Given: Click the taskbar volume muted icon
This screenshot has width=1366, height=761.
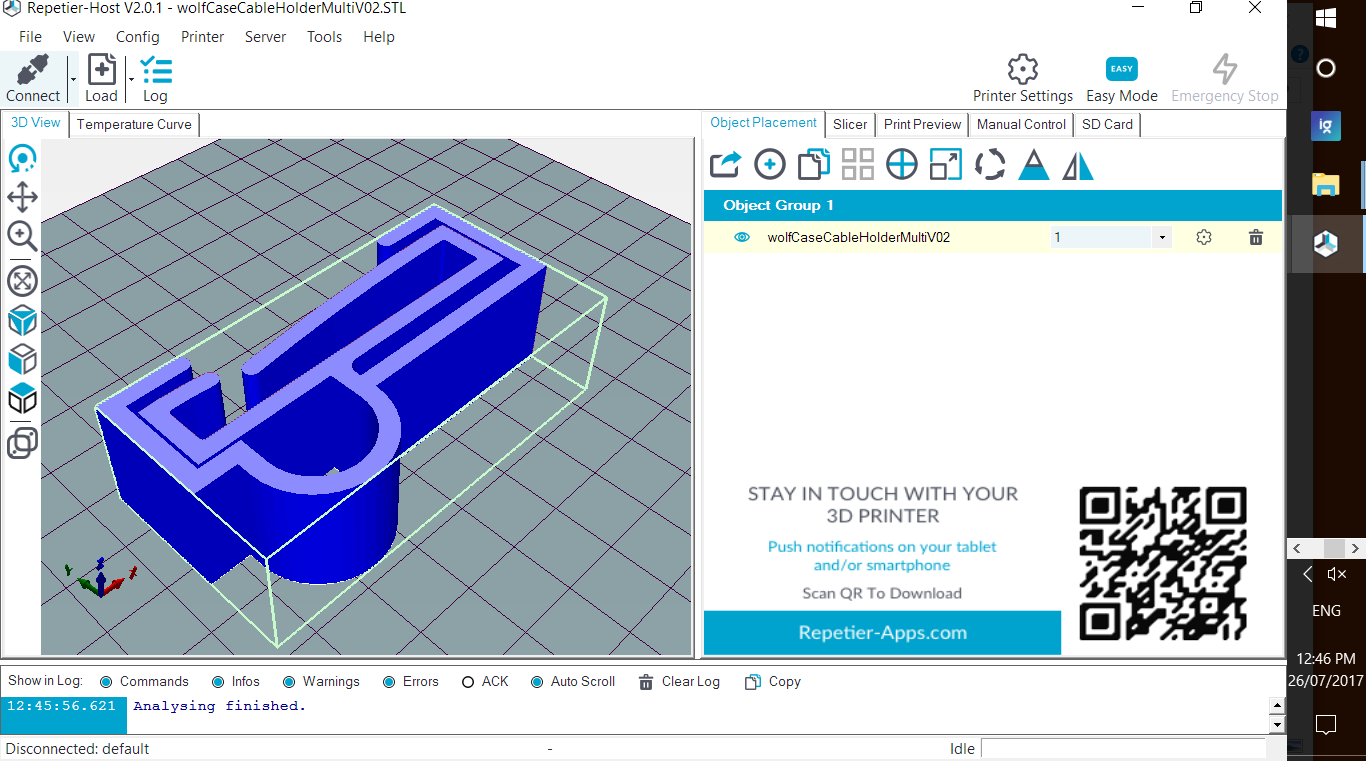Looking at the screenshot, I should tap(1336, 574).
